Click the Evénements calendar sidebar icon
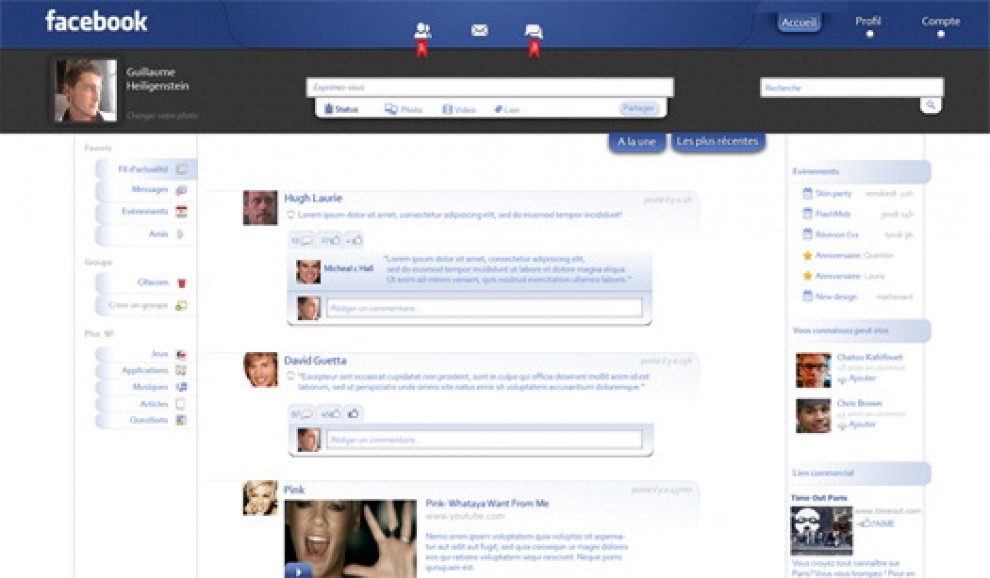This screenshot has width=990, height=578. pos(181,212)
